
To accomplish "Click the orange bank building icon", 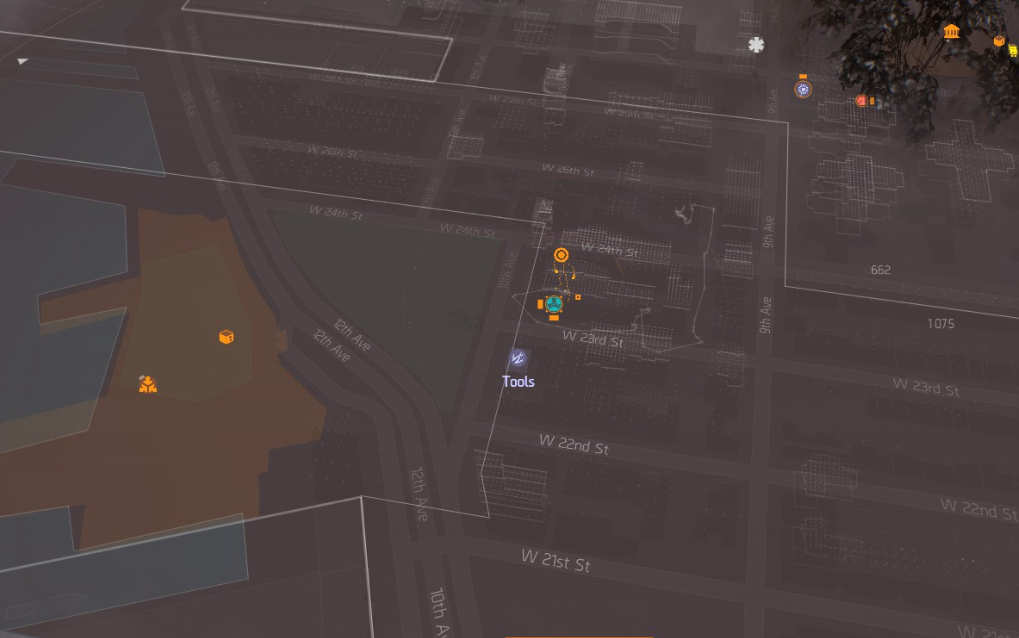I will pyautogui.click(x=951, y=31).
